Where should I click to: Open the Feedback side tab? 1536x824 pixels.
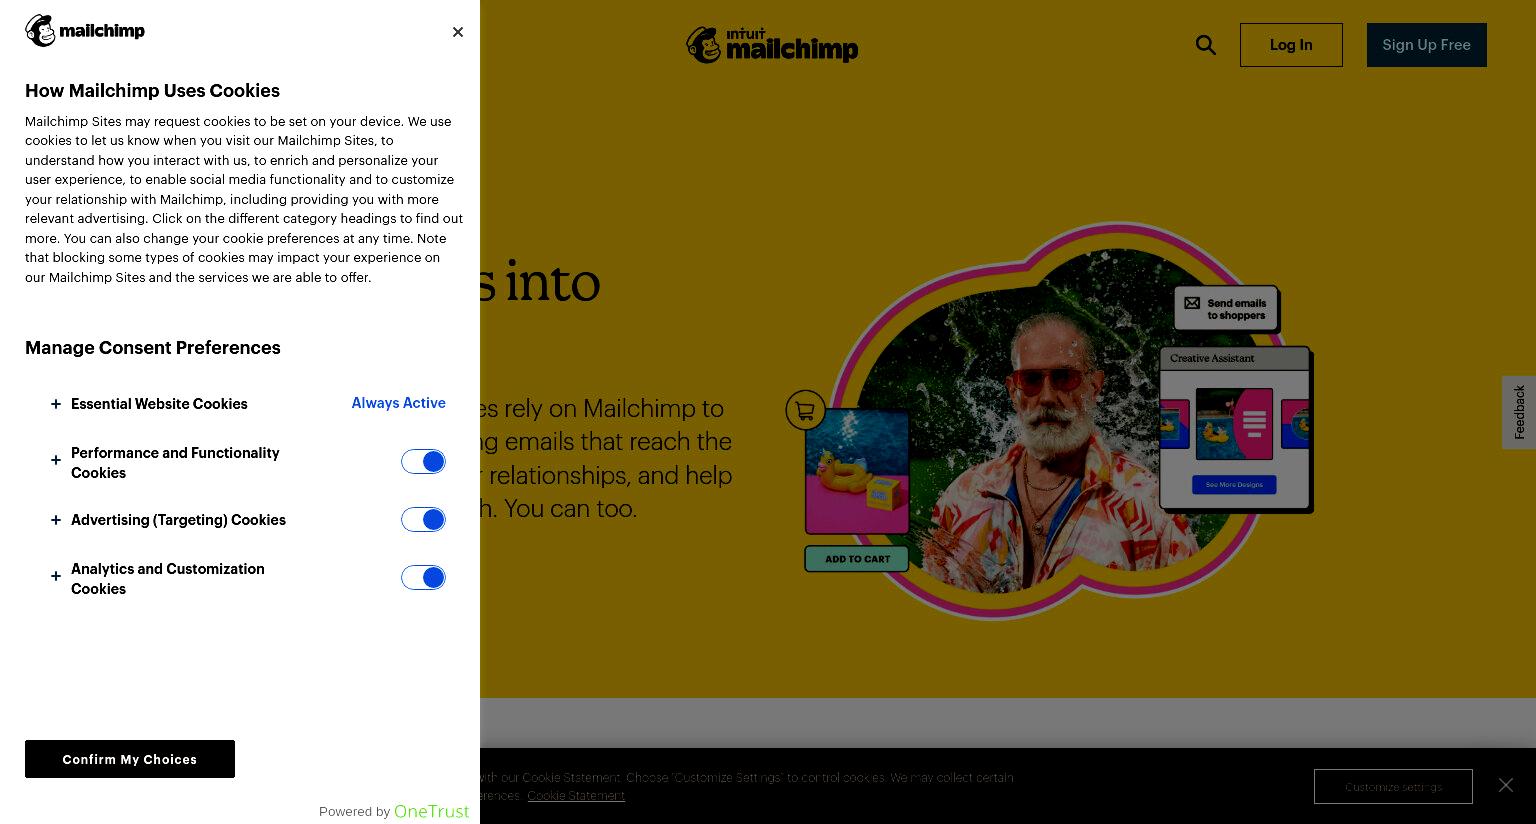click(1519, 412)
